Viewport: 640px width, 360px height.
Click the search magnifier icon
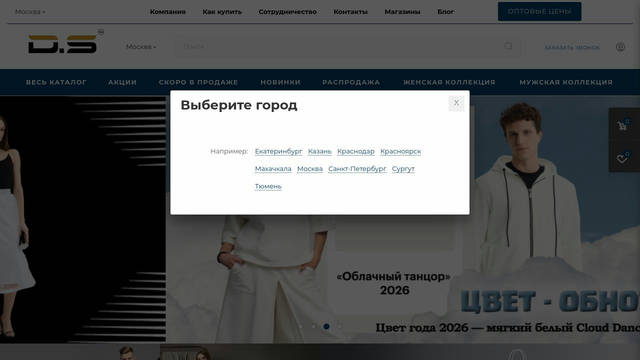508,46
